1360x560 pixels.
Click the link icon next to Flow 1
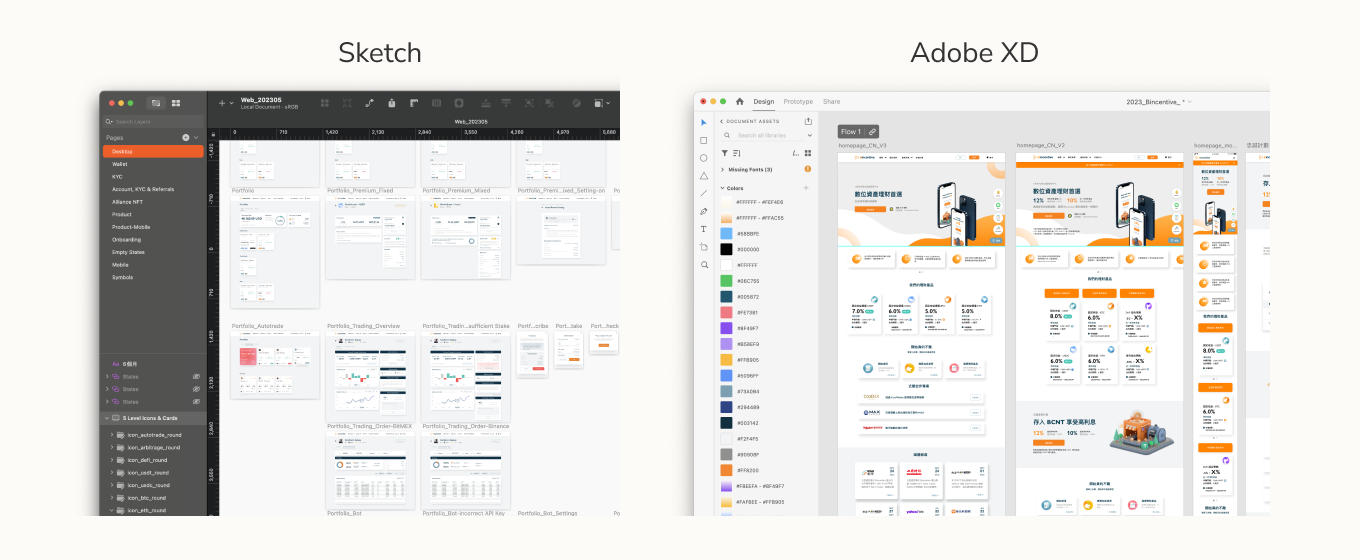click(872, 131)
